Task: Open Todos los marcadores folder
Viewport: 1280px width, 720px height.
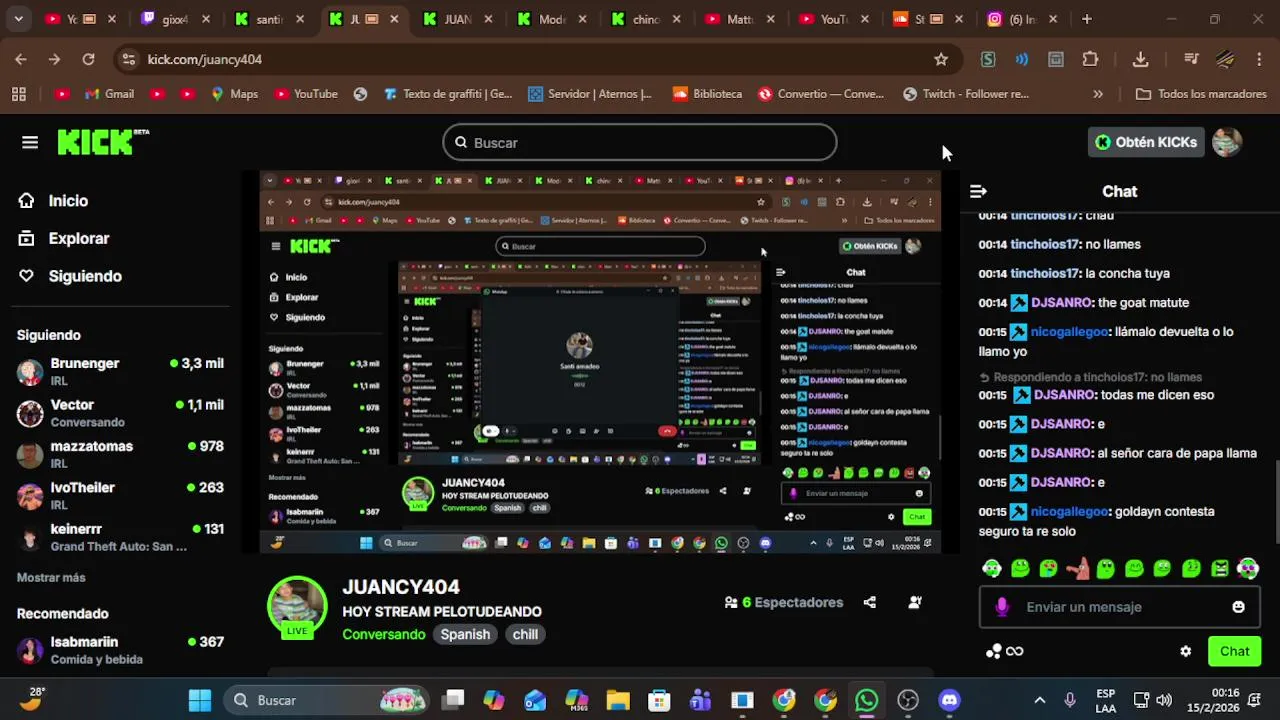Action: 1201,94
